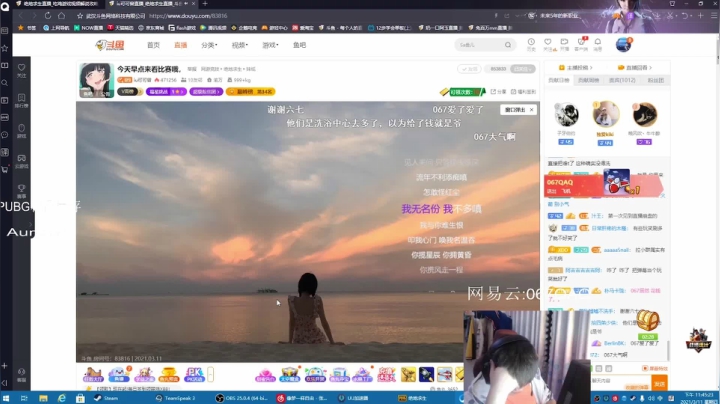Switch to OBS 25.0.4 in taskbar

click(x=243, y=398)
